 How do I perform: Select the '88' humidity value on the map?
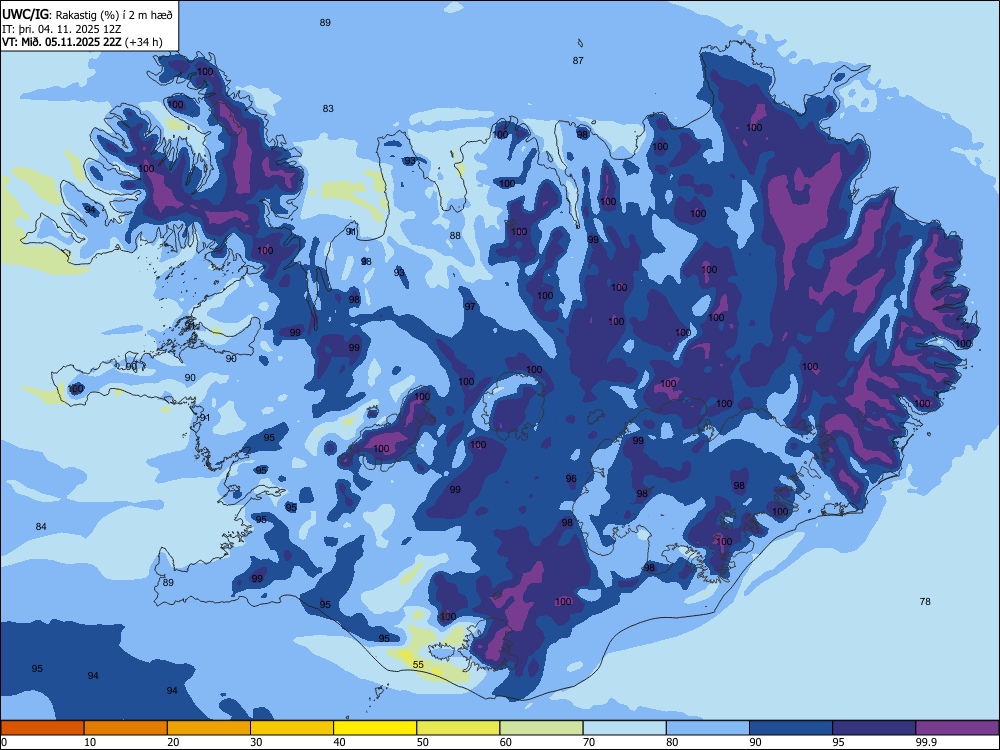455,235
